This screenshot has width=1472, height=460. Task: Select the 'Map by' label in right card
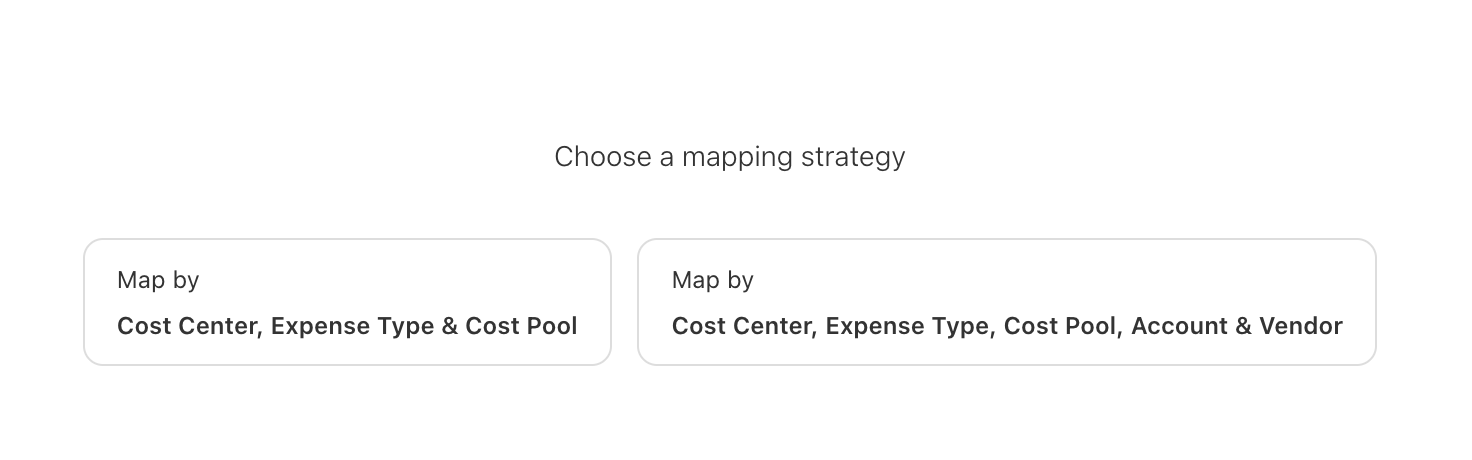(712, 280)
